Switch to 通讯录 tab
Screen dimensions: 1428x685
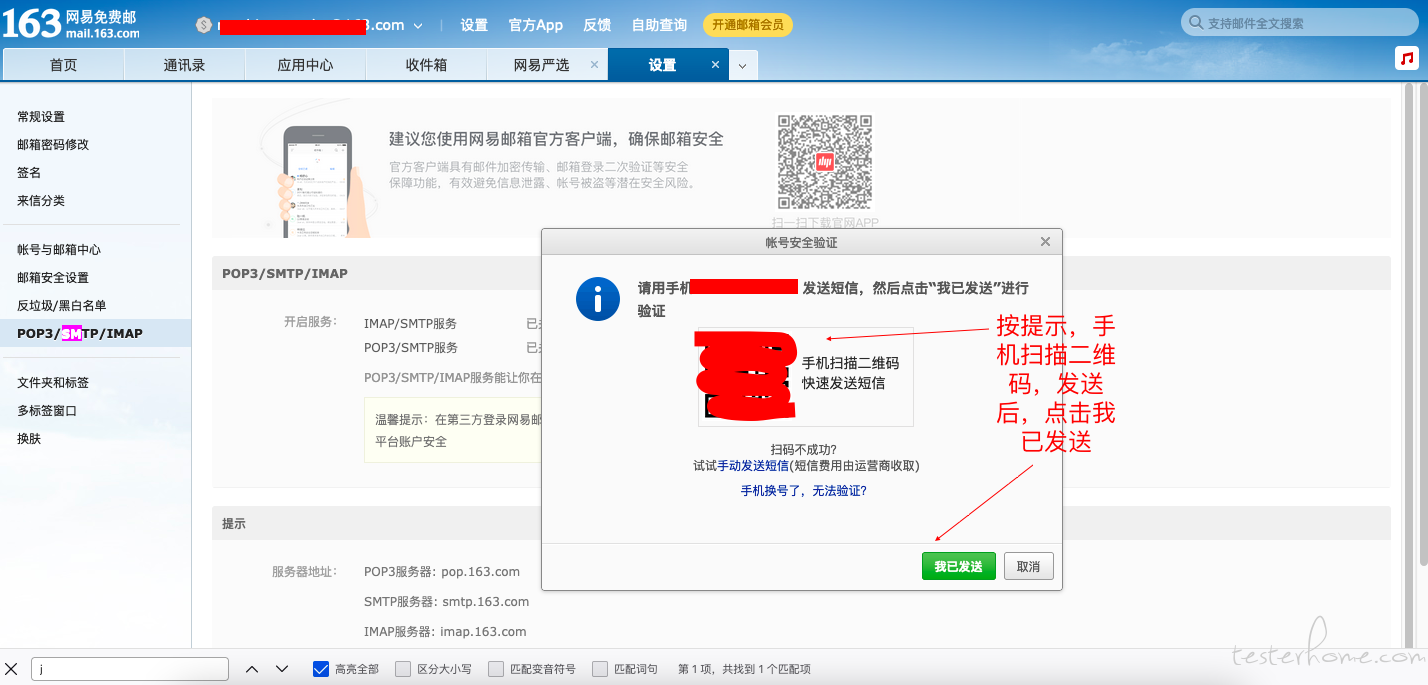pyautogui.click(x=185, y=65)
